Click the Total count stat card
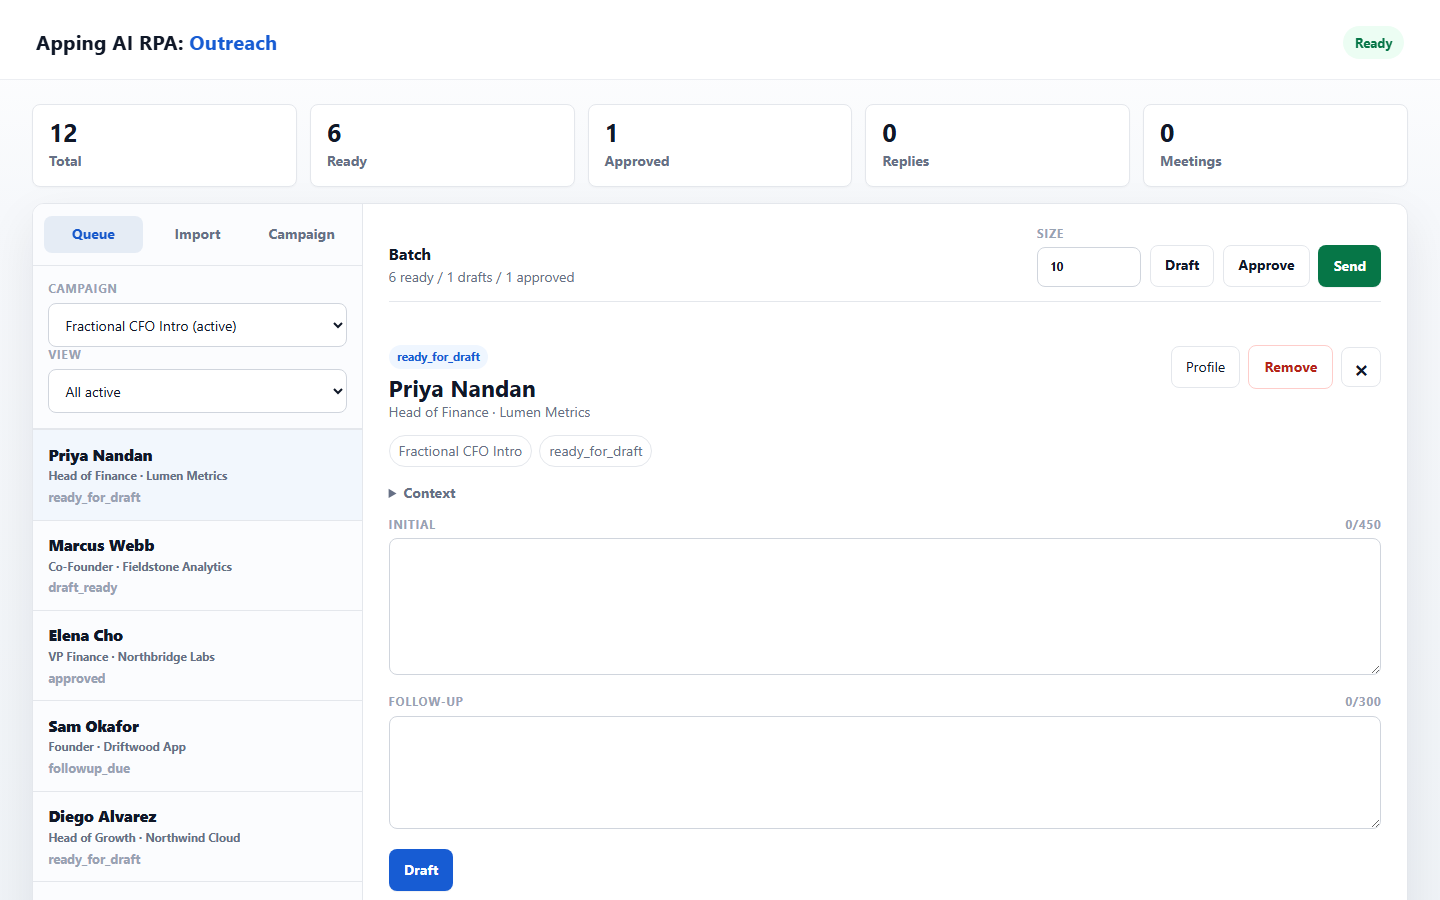 click(164, 145)
